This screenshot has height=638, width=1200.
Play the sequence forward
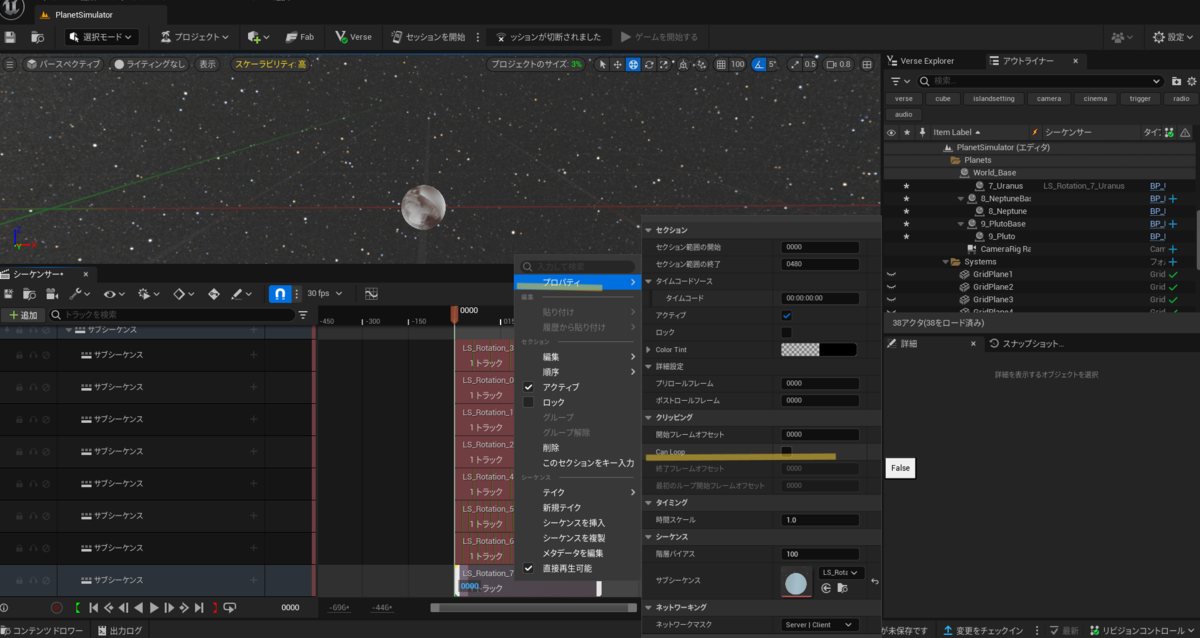[x=154, y=607]
